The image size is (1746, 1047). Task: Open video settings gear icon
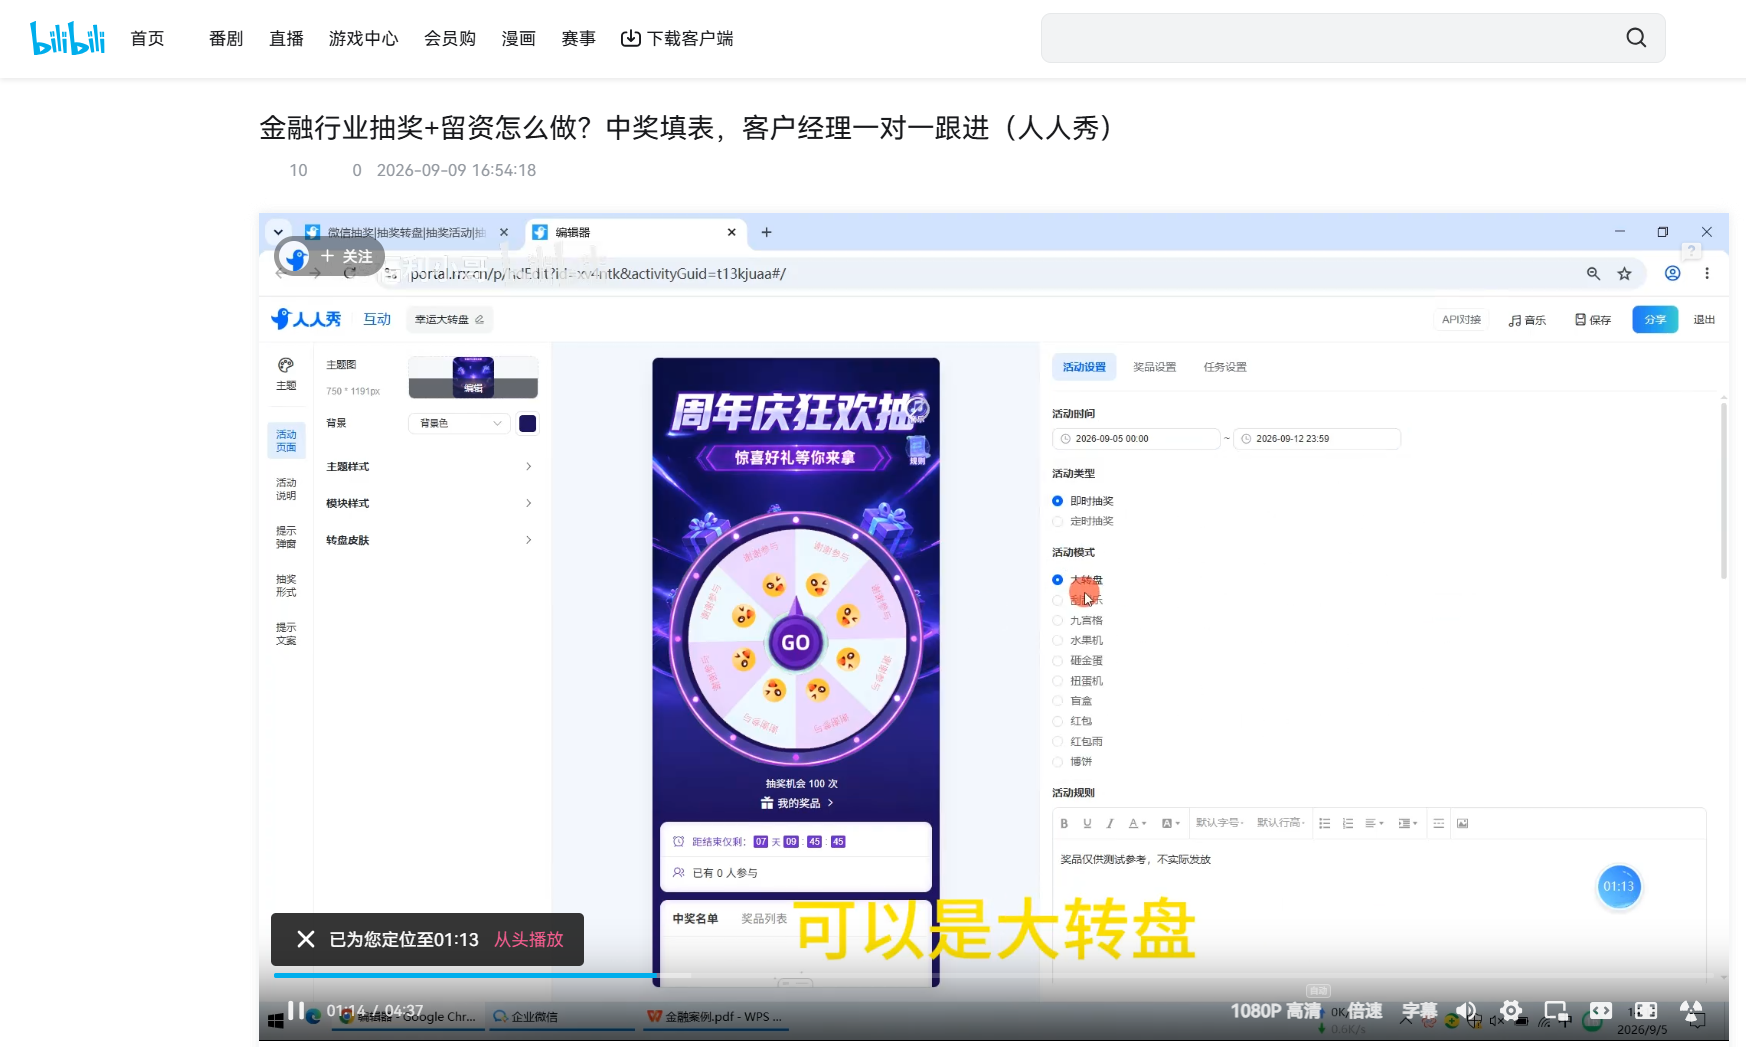coord(1511,1011)
